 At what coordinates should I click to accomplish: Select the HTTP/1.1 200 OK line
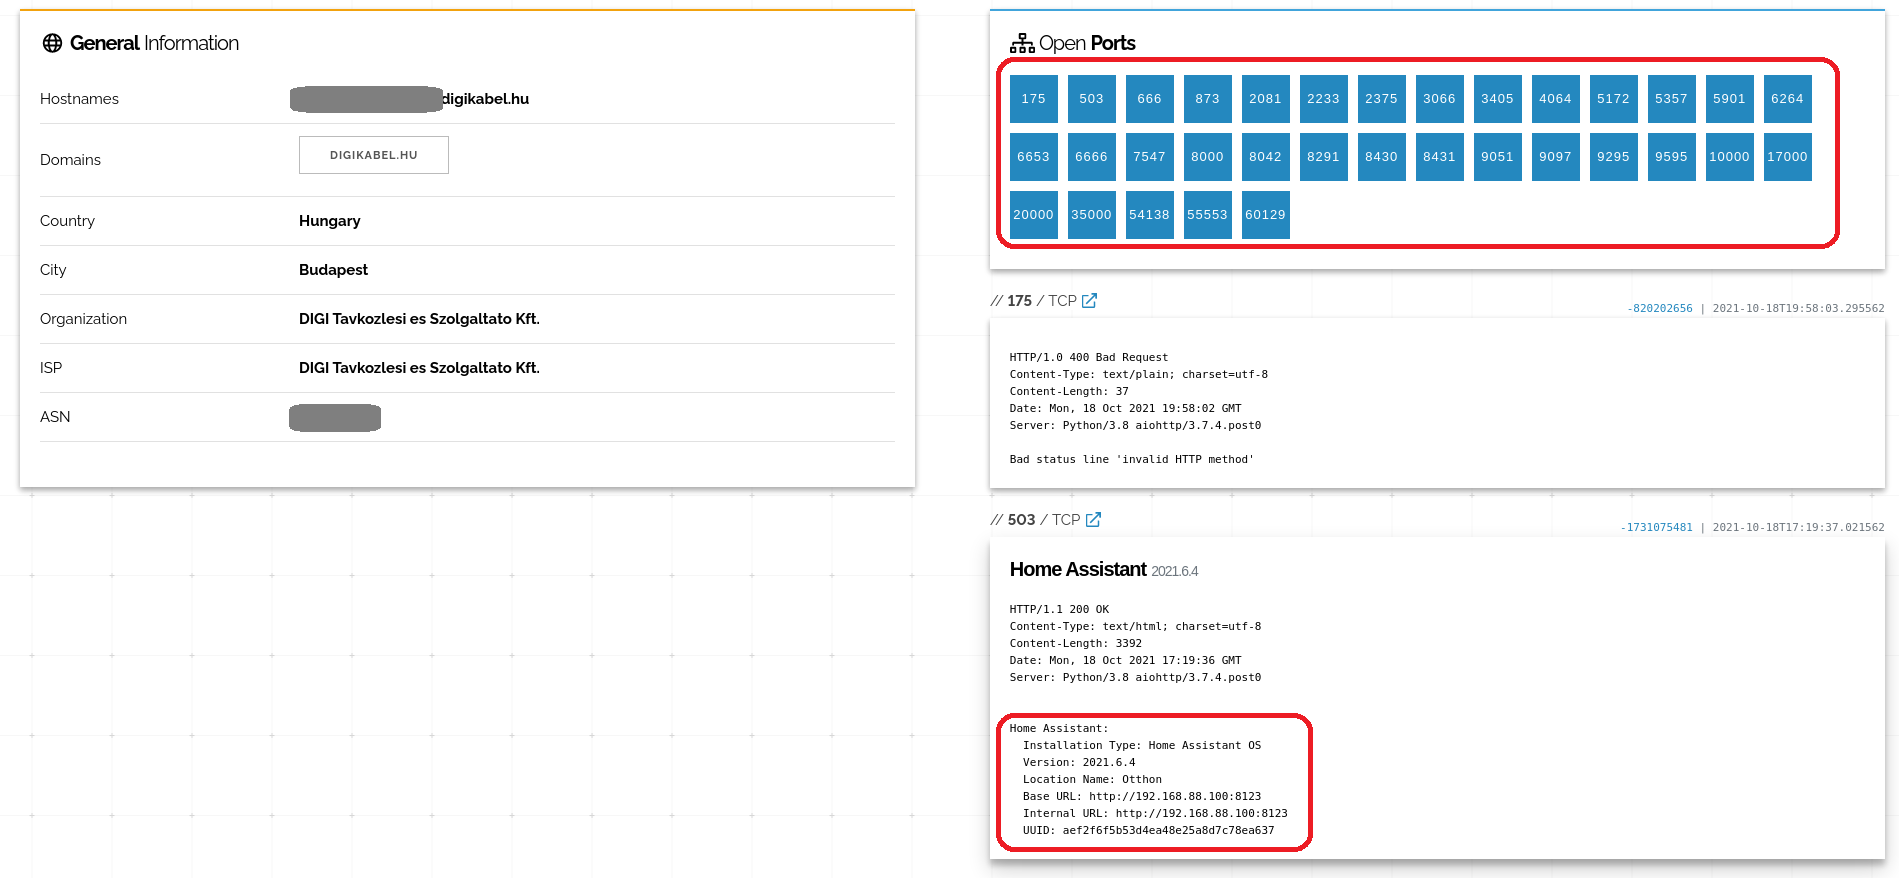[x=1059, y=609]
